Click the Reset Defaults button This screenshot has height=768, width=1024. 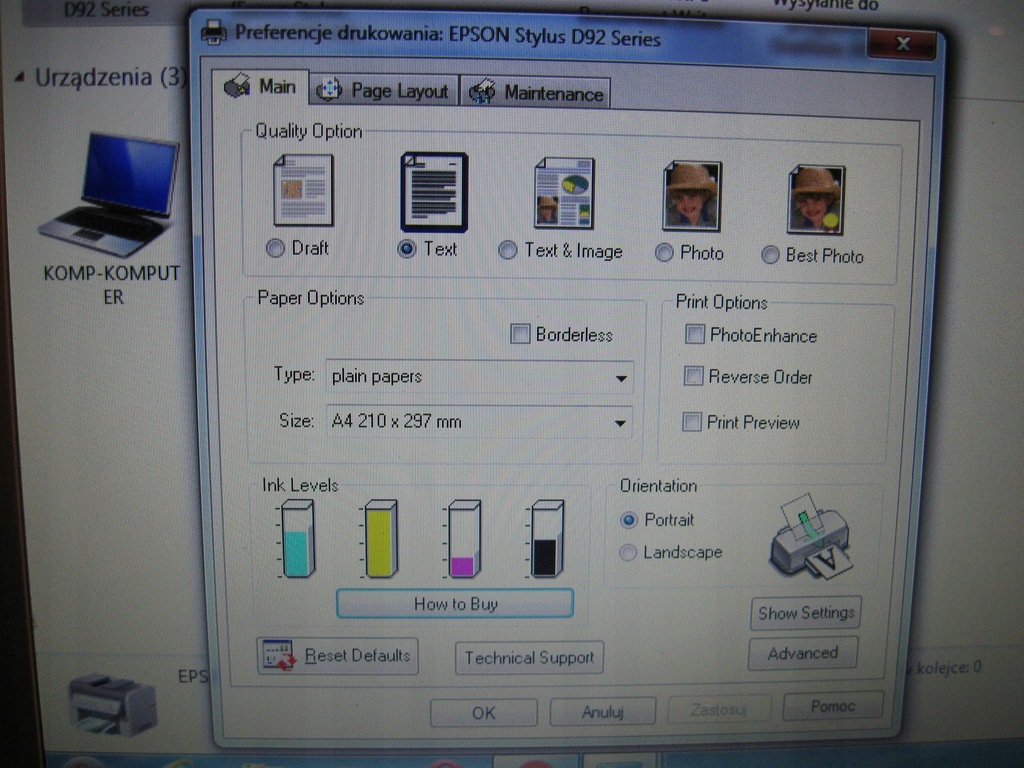click(338, 656)
